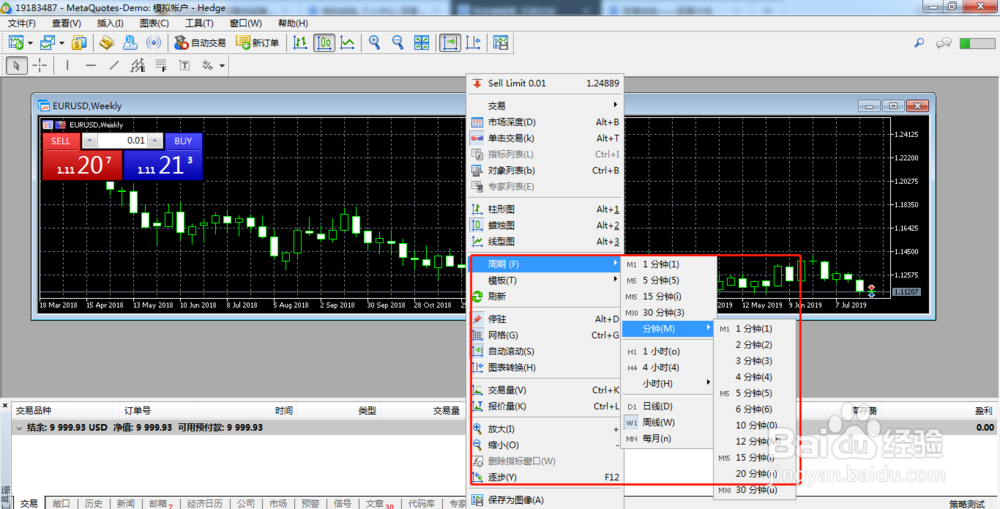The width and height of the screenshot is (1000, 509).
Task: Select the trendline drawing tool
Action: (x=114, y=65)
